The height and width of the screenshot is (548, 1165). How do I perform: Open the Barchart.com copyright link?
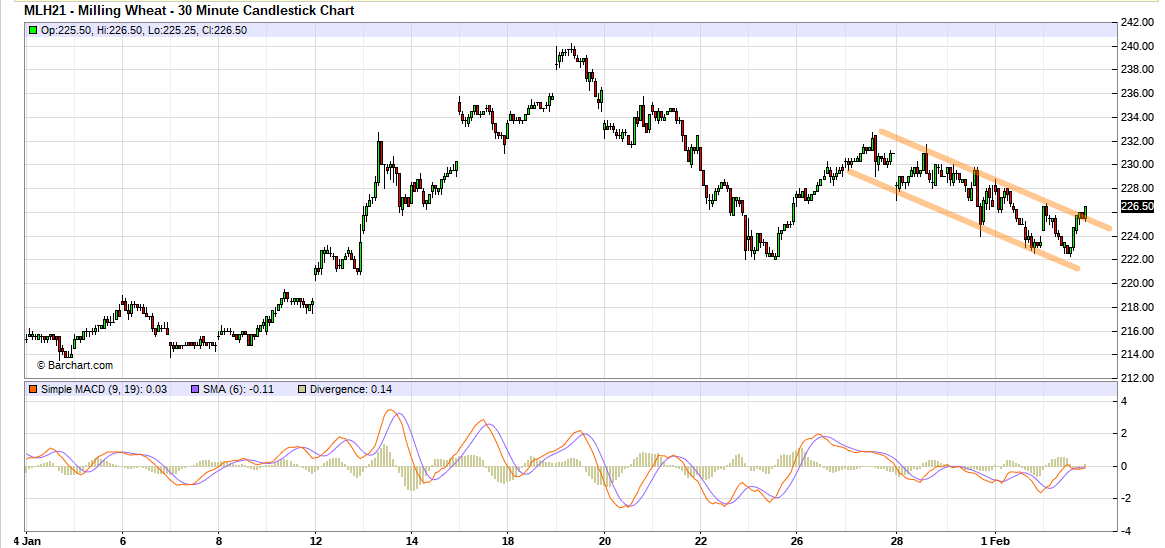[75, 366]
